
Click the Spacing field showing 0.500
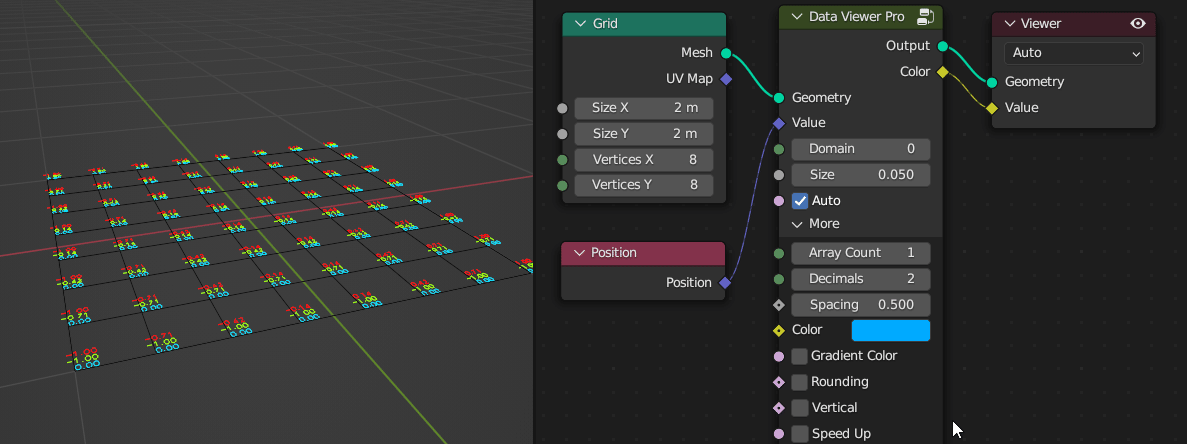861,305
